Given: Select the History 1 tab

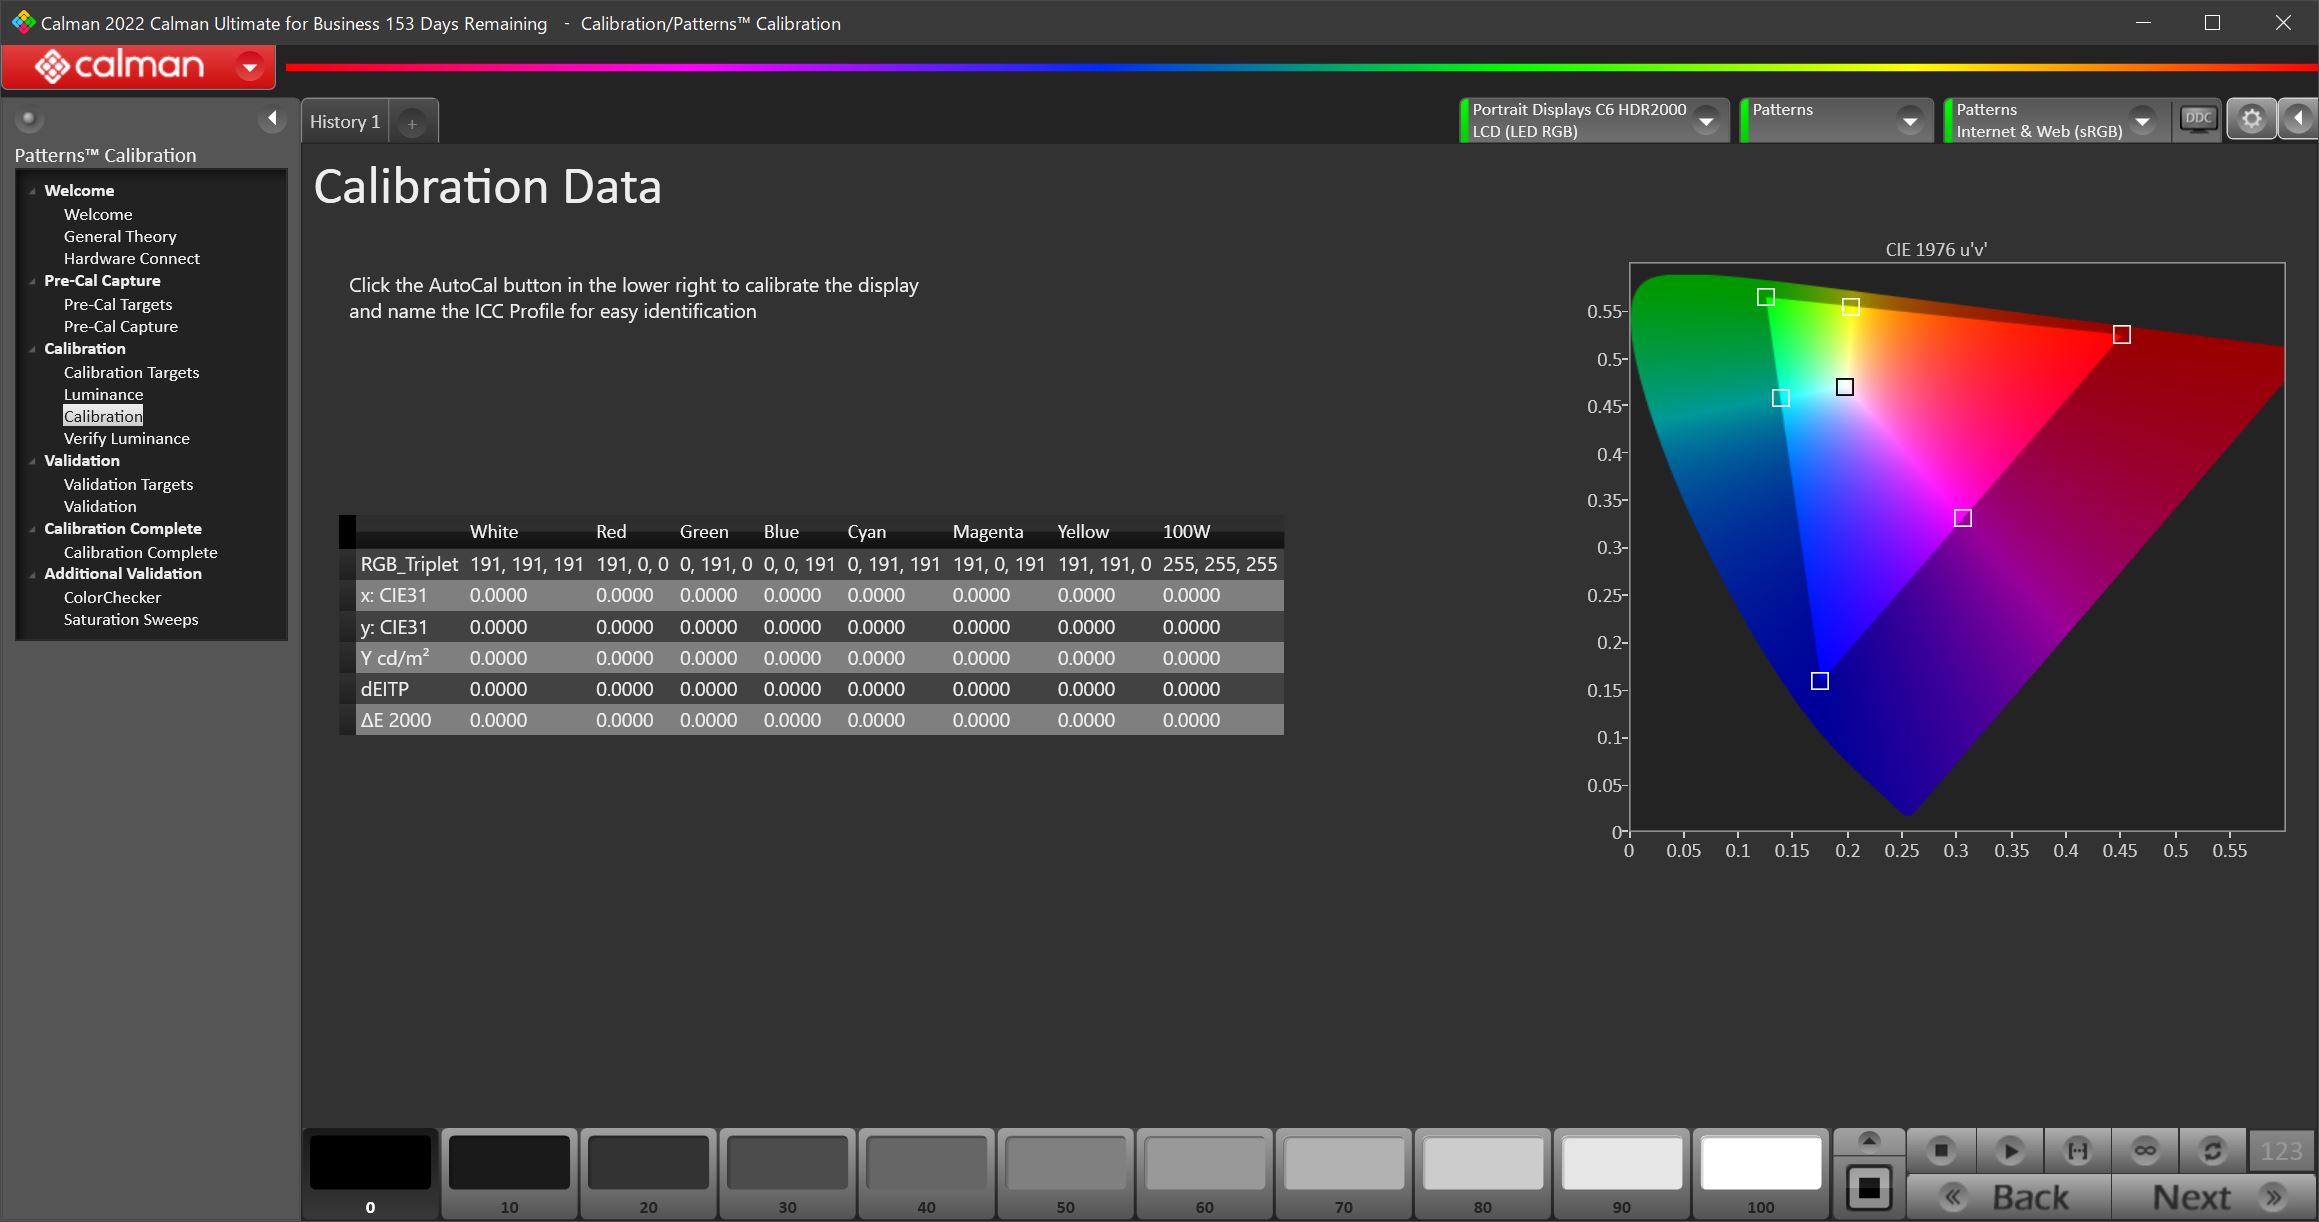Looking at the screenshot, I should [345, 121].
